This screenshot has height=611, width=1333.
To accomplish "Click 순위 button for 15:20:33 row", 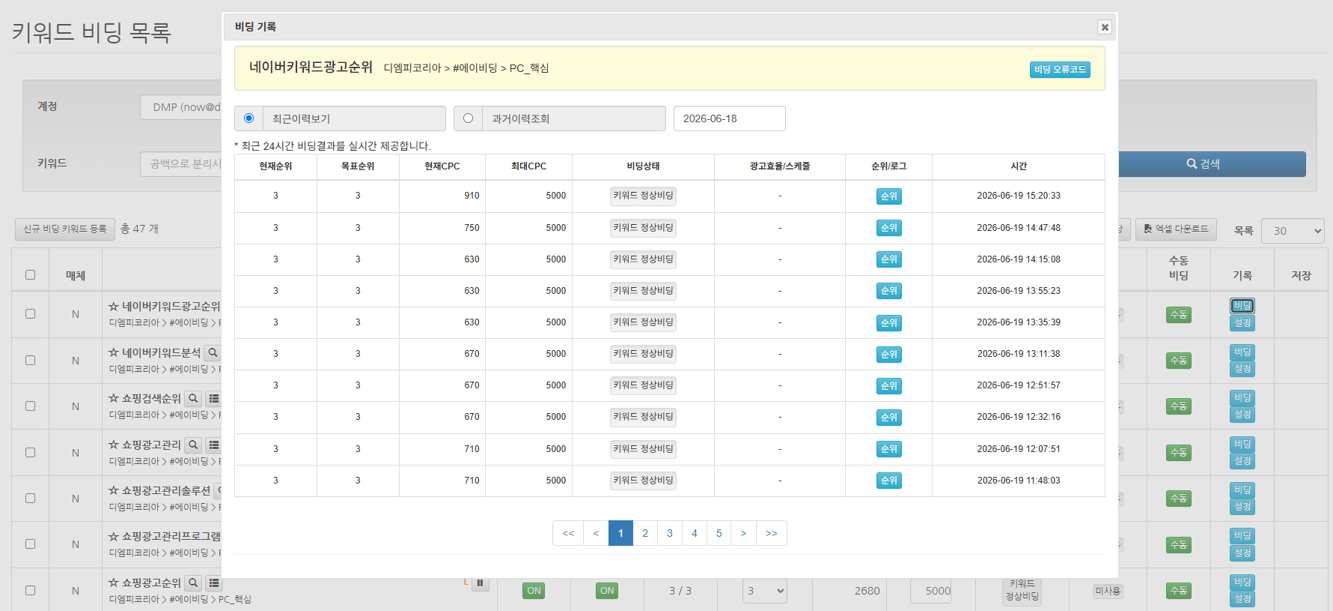I will 889,196.
